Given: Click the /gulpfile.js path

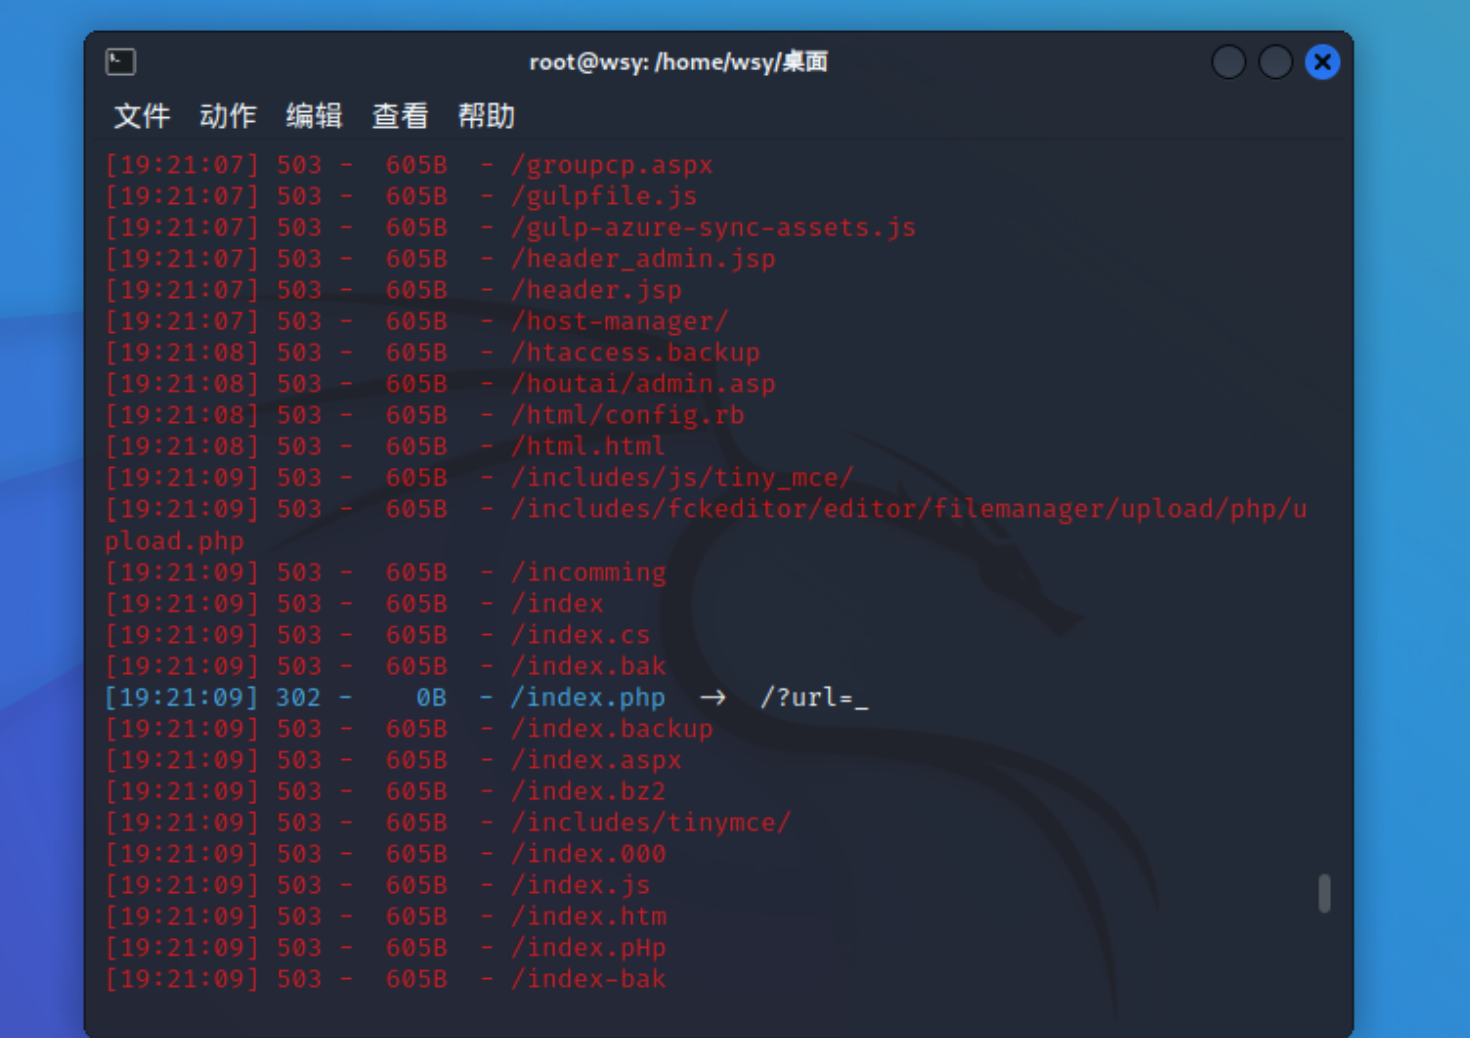Looking at the screenshot, I should click(604, 196).
